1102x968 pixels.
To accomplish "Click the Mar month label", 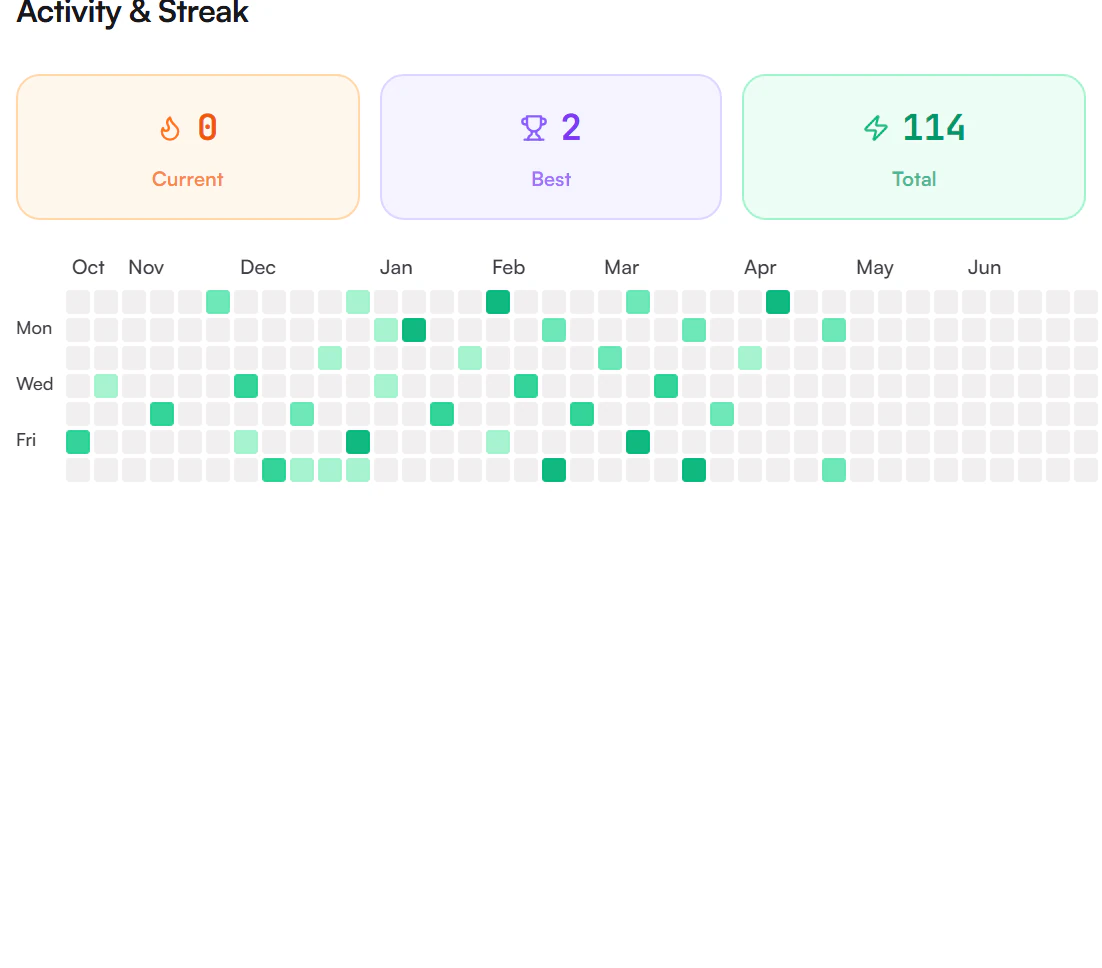I will [621, 267].
